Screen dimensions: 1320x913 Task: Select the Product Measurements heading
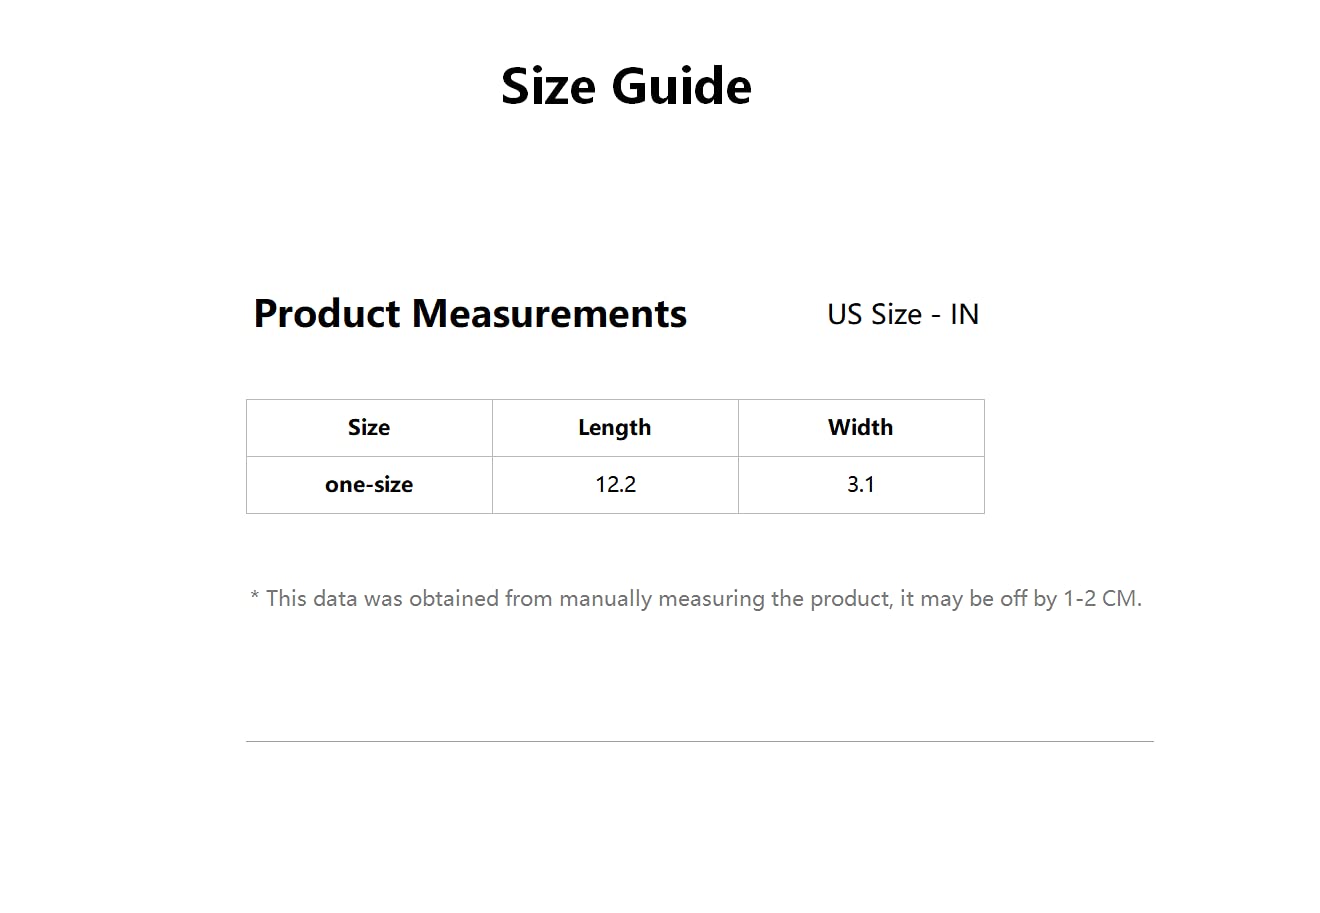pos(470,314)
